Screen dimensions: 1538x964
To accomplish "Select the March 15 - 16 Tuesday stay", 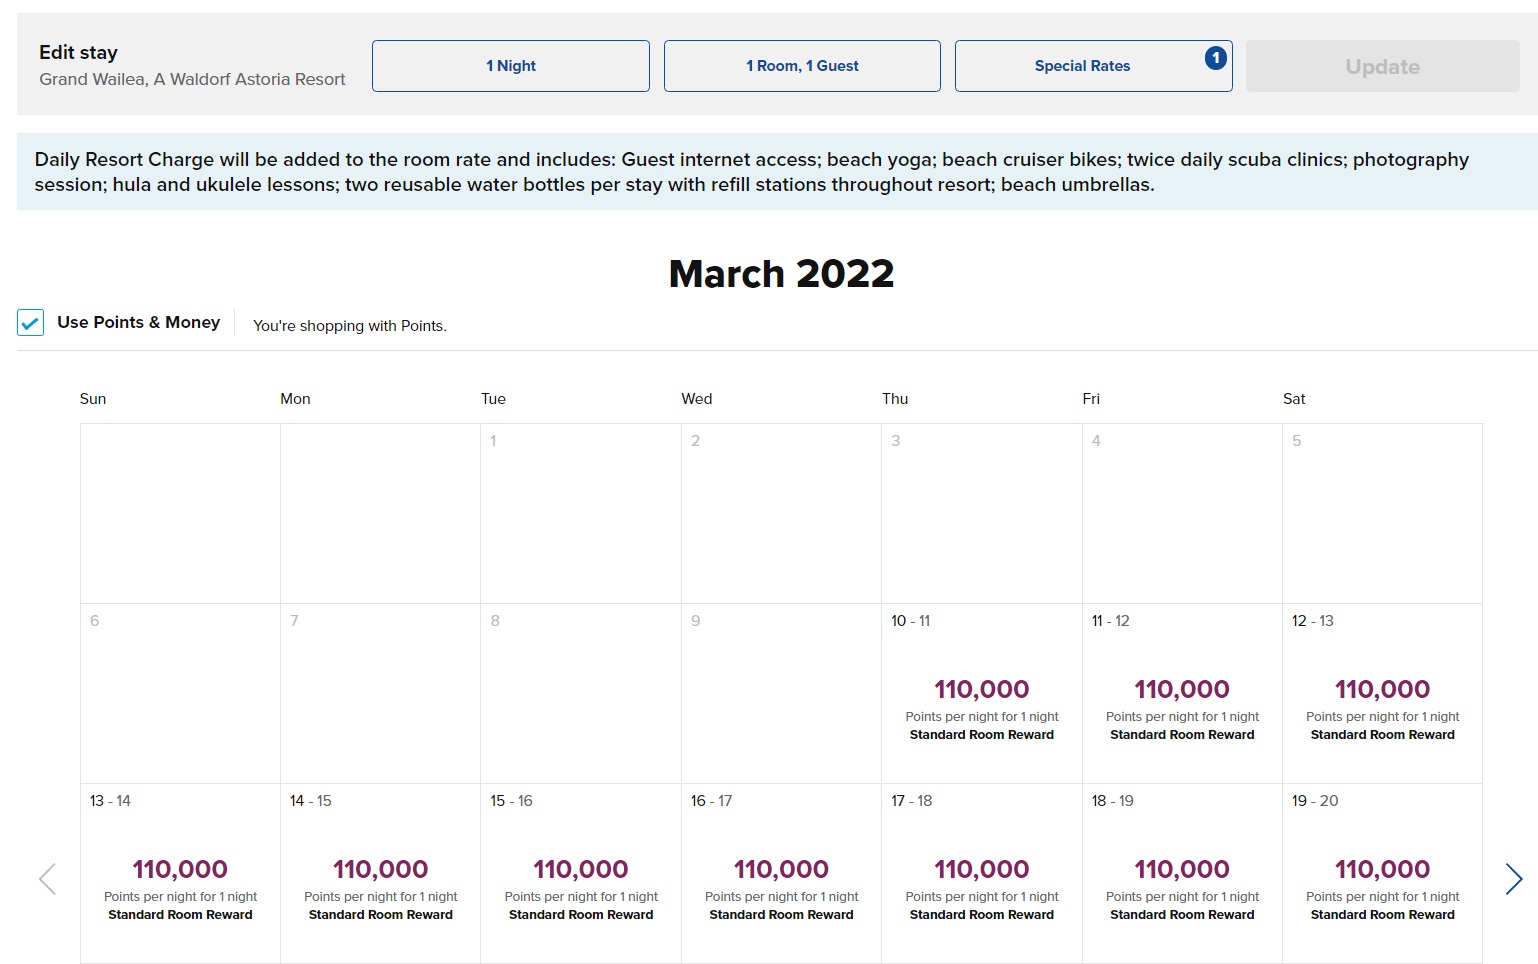I will [x=580, y=874].
